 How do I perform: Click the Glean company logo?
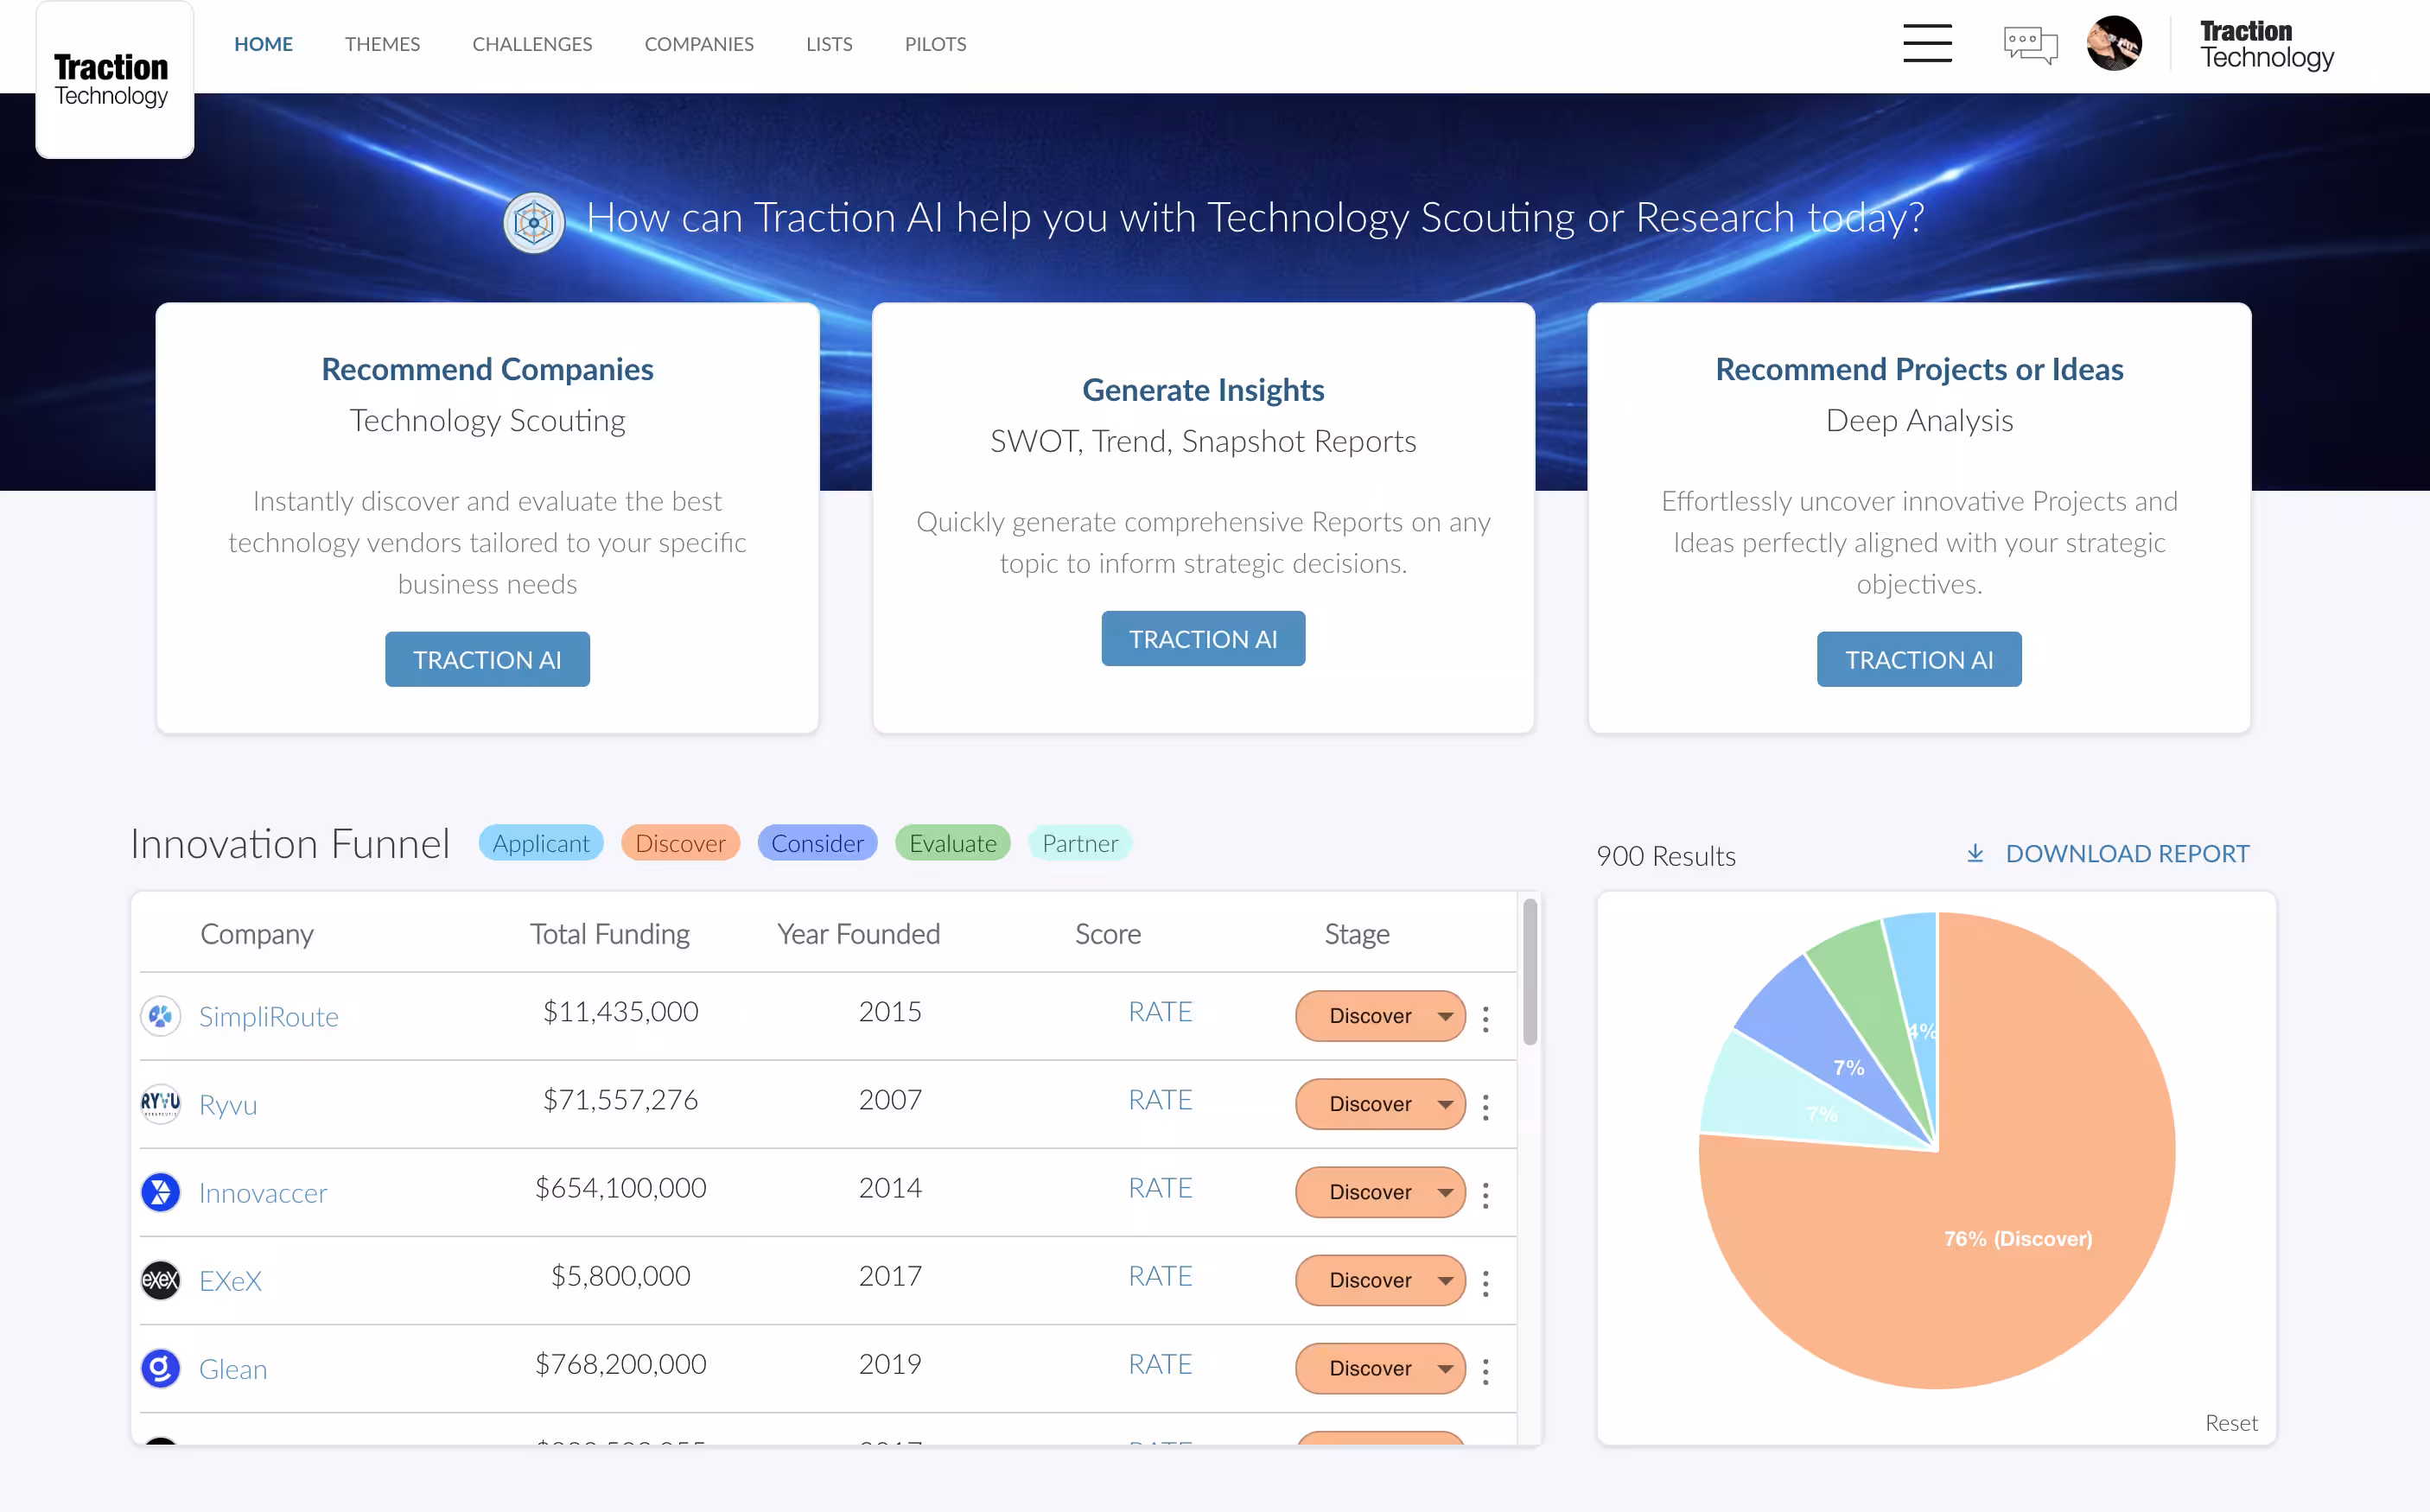pyautogui.click(x=160, y=1368)
